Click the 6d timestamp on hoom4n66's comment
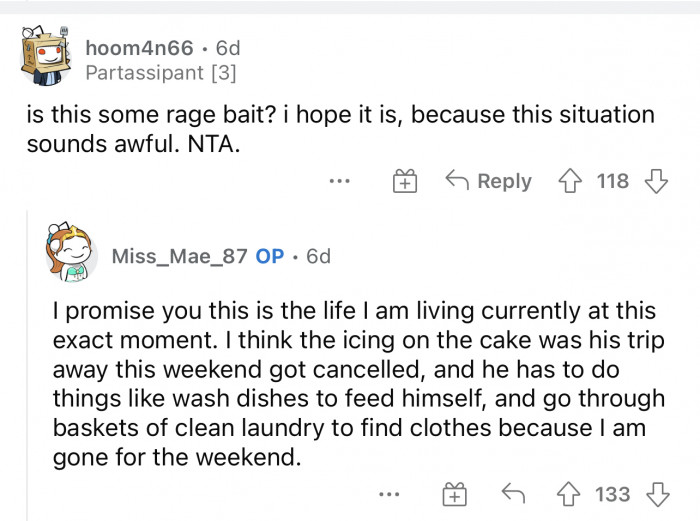This screenshot has width=700, height=521. pyautogui.click(x=228, y=47)
